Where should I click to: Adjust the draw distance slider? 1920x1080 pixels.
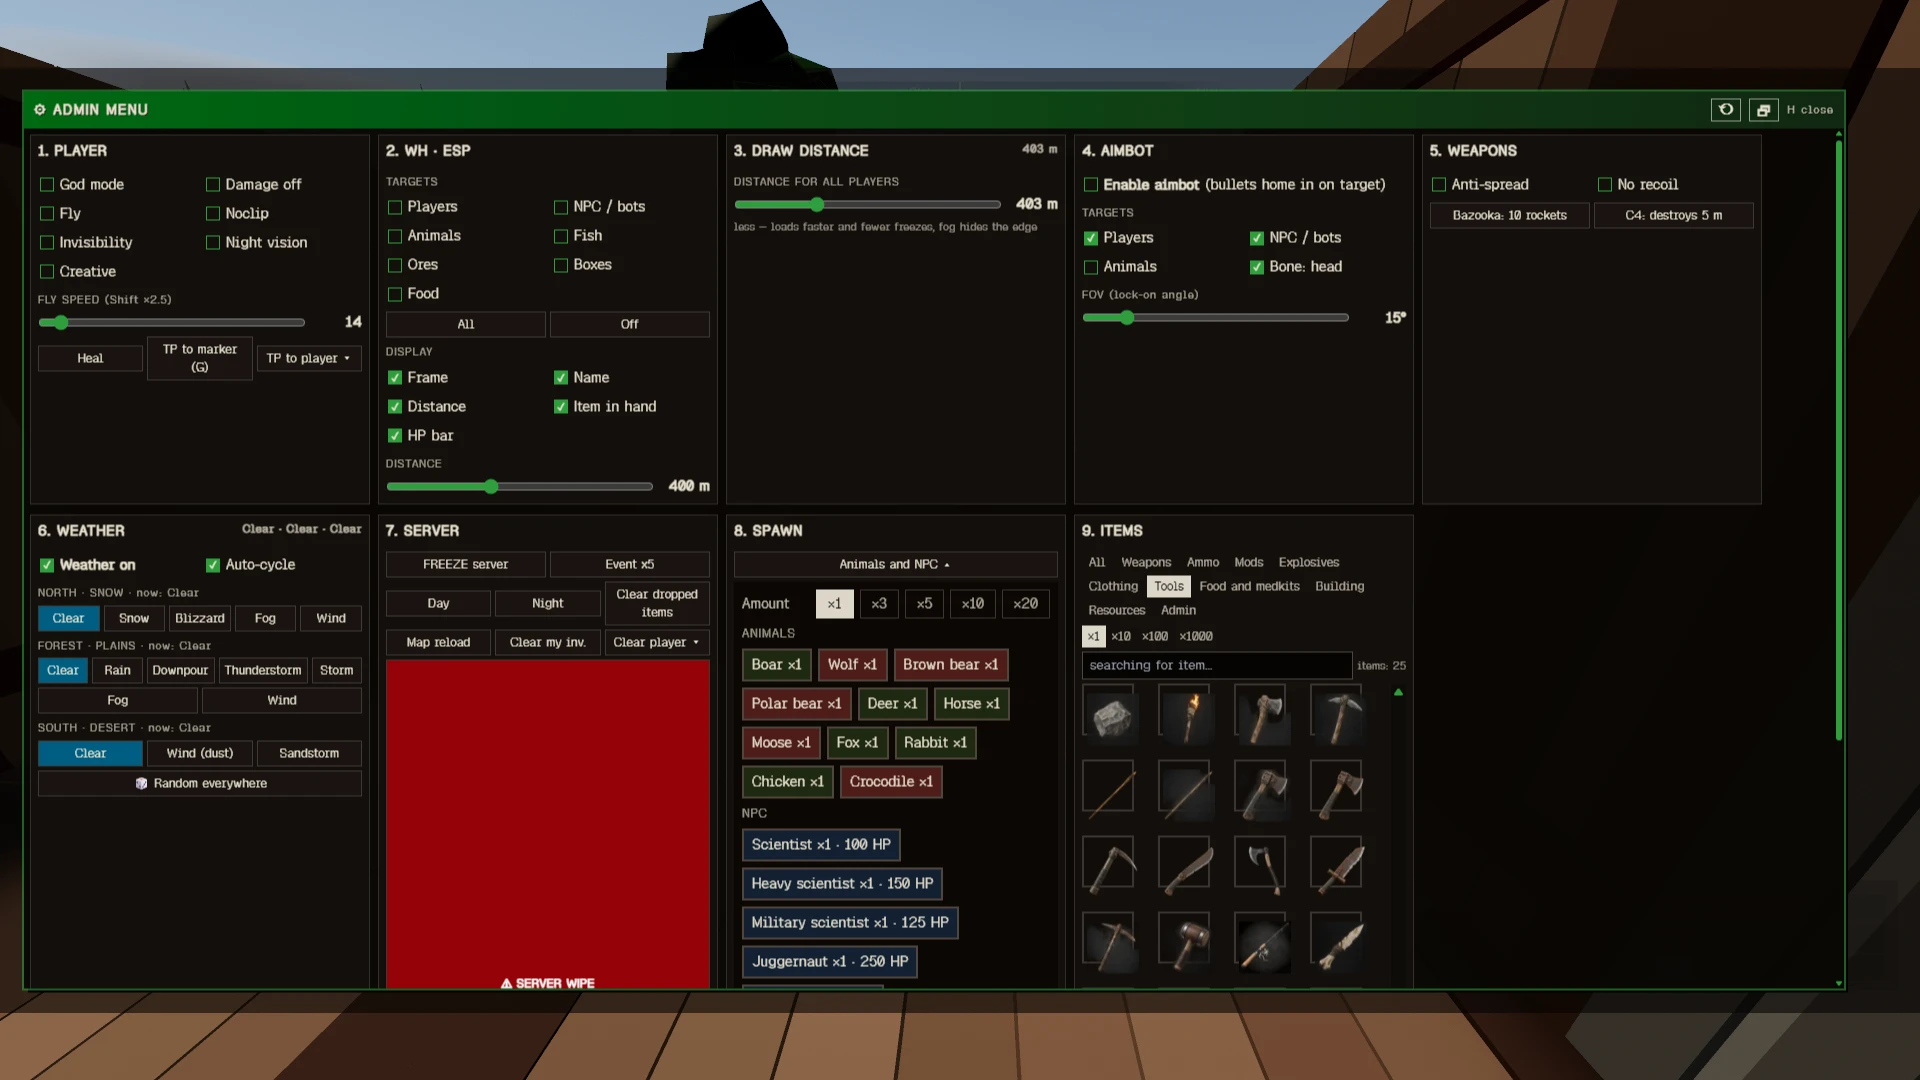coord(867,205)
